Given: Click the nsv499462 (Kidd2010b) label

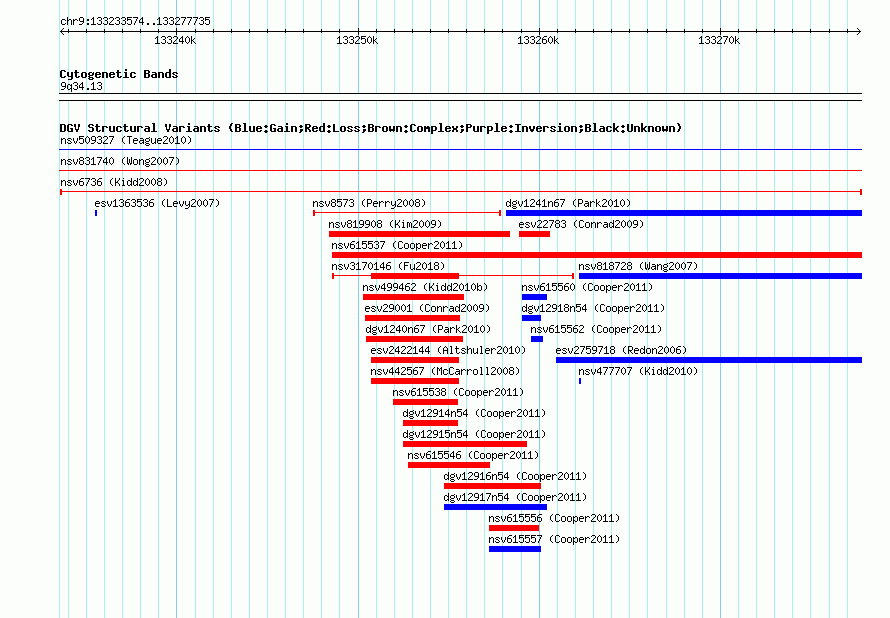Looking at the screenshot, I should (x=425, y=287).
